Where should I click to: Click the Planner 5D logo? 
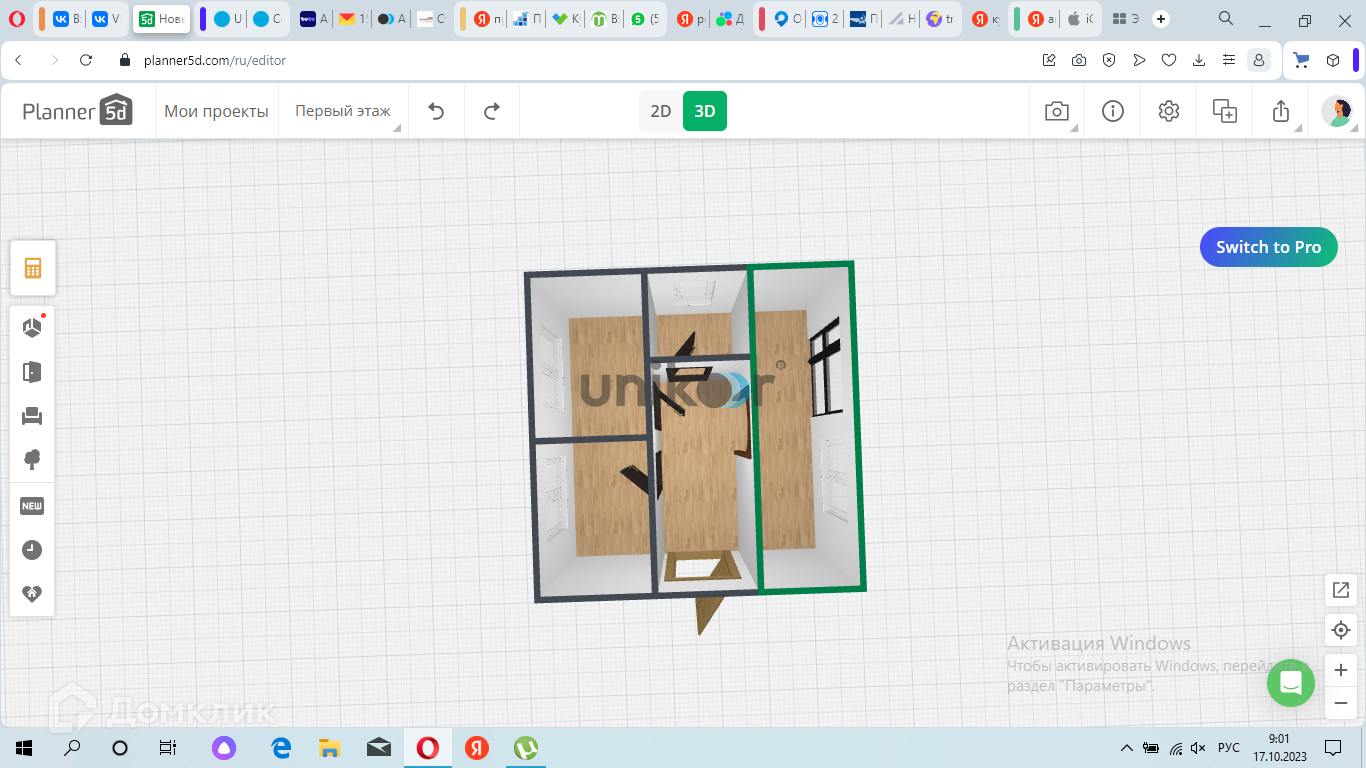(78, 111)
